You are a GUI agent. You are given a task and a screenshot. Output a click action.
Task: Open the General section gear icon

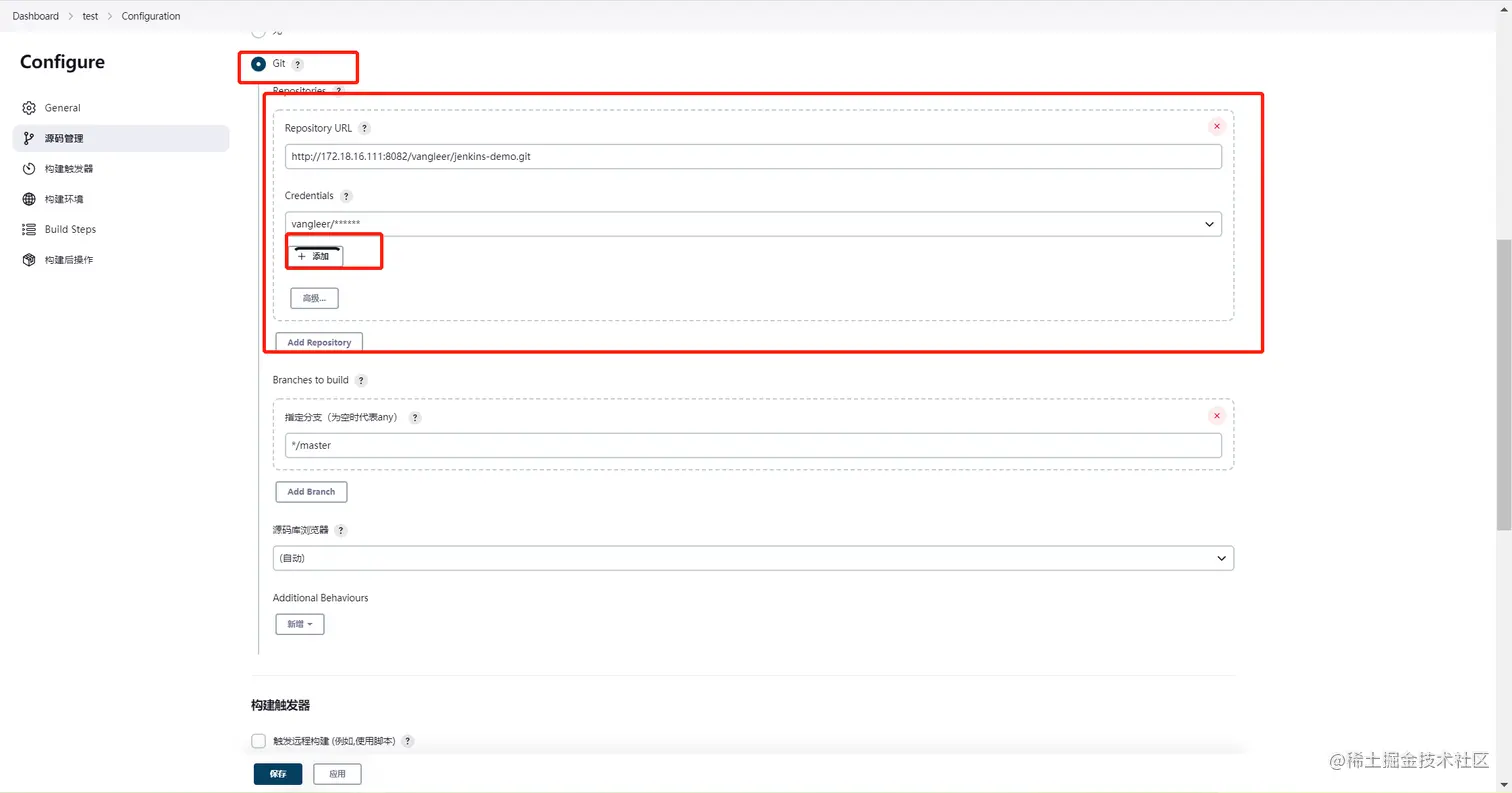coord(29,108)
